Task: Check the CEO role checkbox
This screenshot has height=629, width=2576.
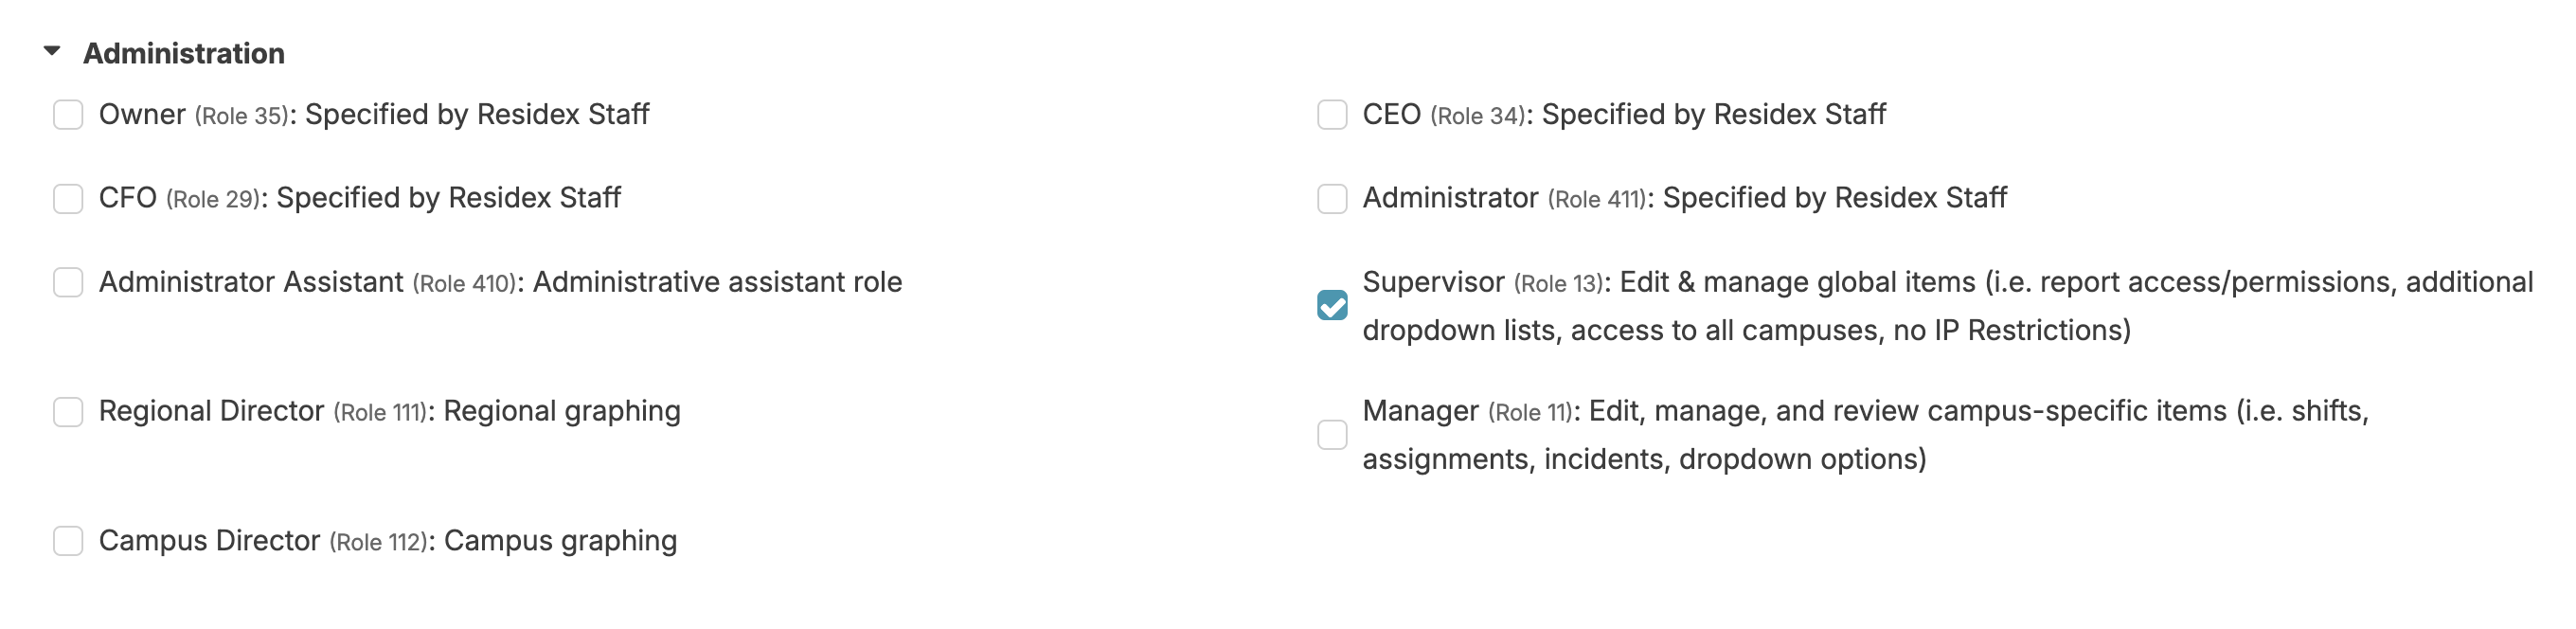Action: point(1332,115)
